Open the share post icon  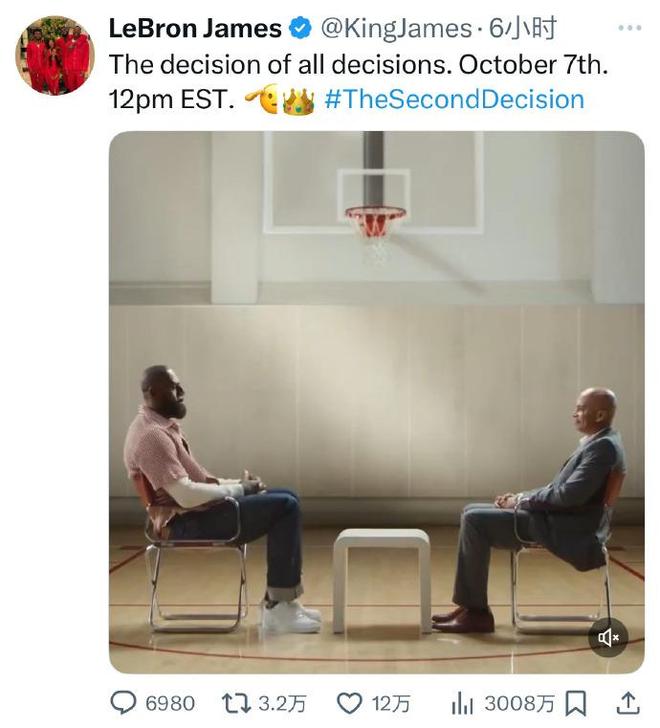pos(626,703)
